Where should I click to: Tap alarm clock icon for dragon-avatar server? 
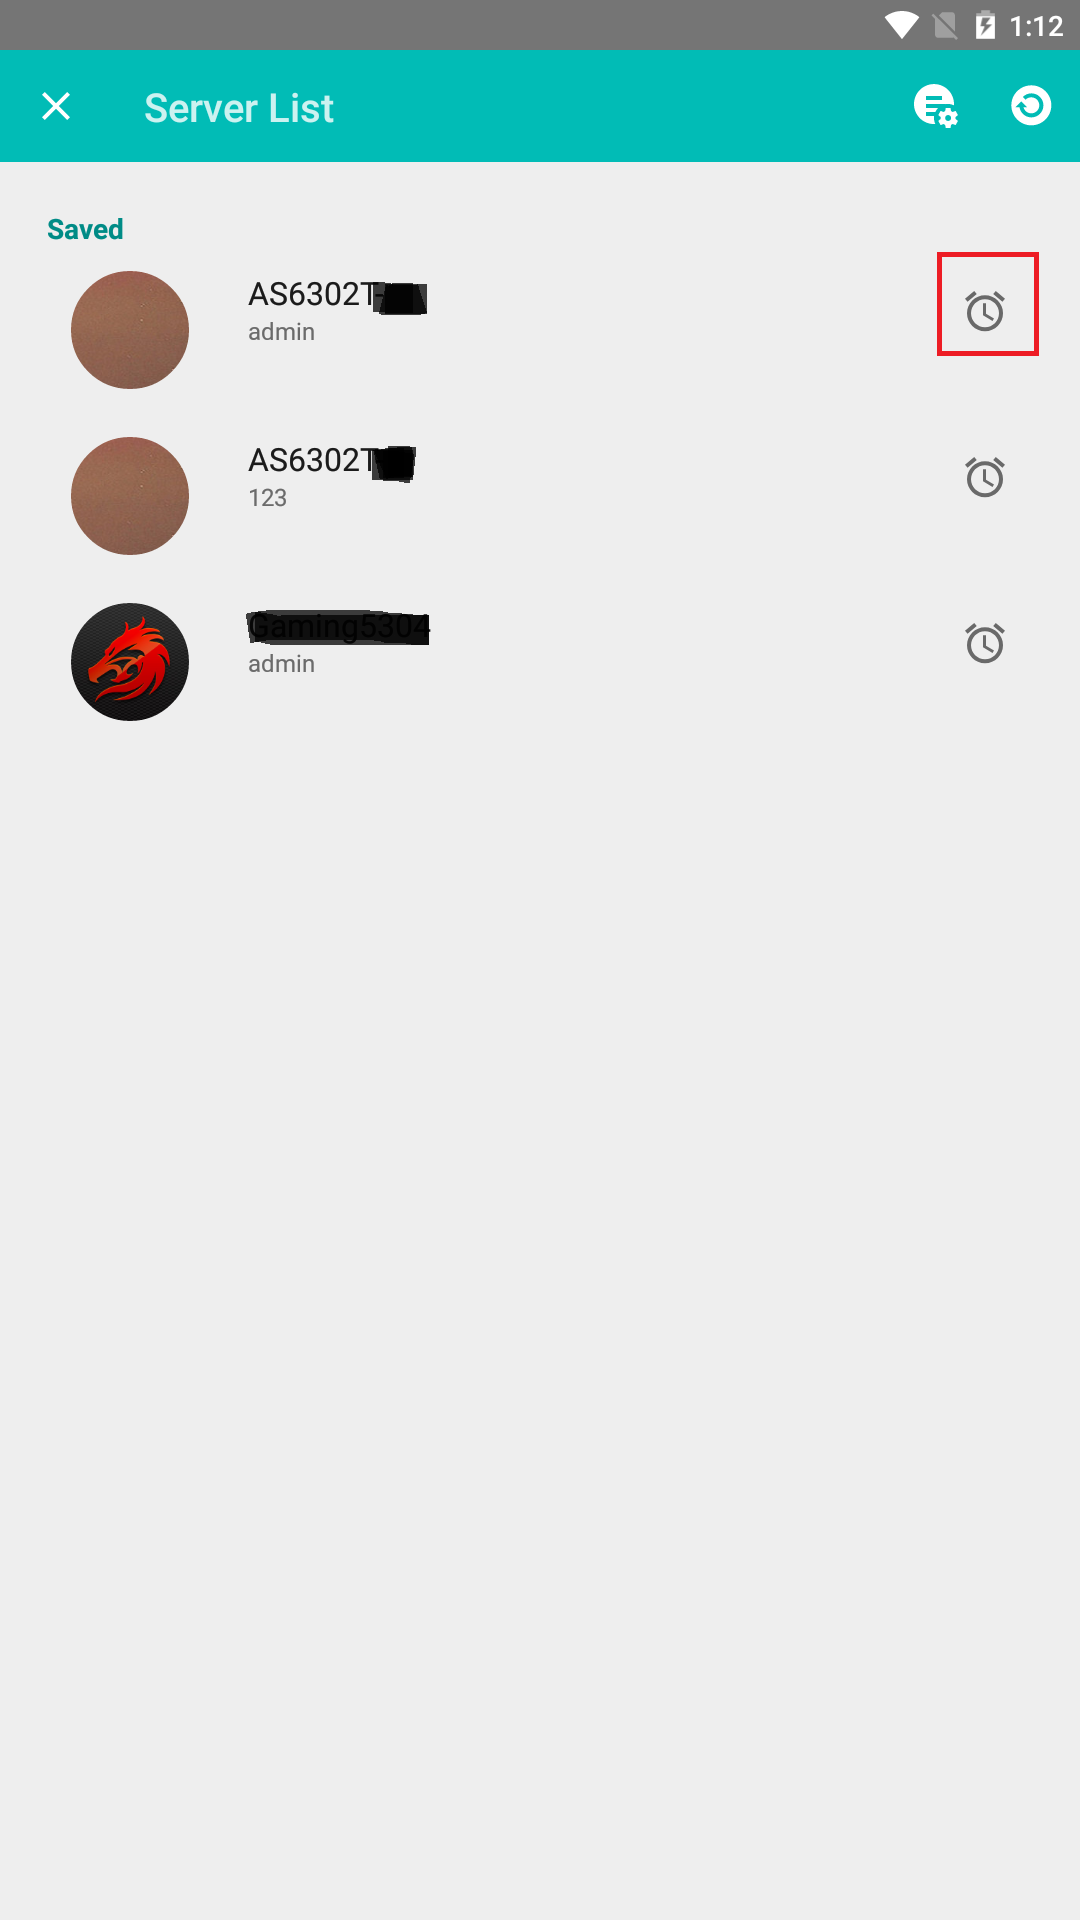[985, 643]
